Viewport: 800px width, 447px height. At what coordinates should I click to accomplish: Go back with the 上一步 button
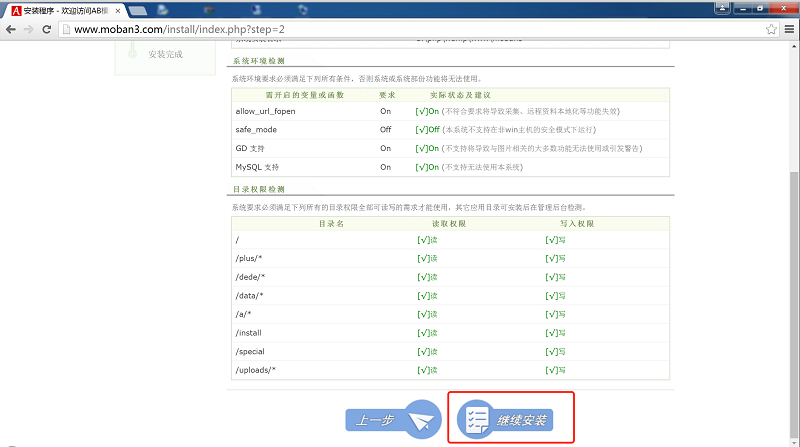point(392,420)
